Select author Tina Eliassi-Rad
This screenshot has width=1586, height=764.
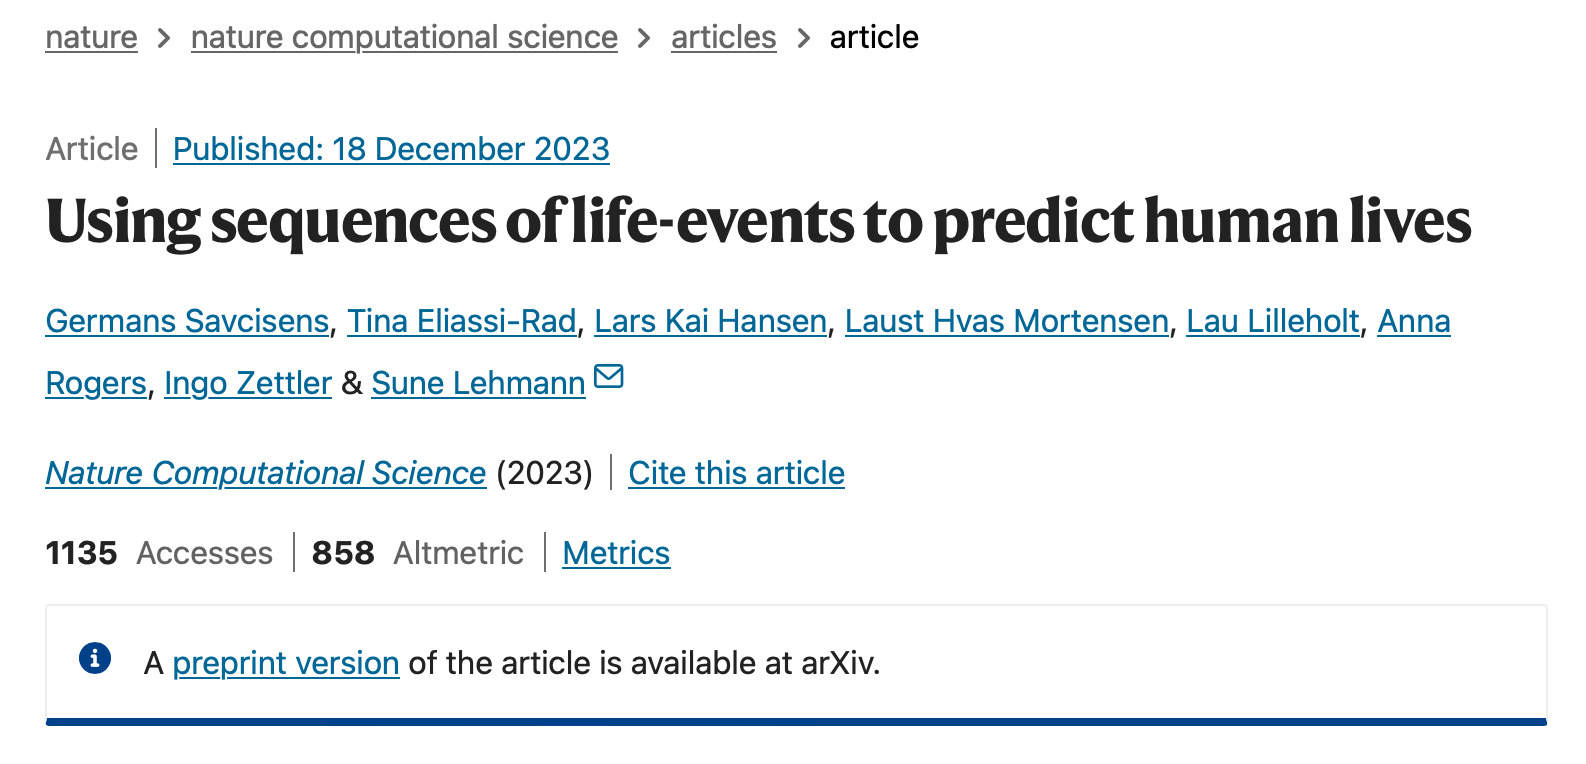tap(461, 321)
